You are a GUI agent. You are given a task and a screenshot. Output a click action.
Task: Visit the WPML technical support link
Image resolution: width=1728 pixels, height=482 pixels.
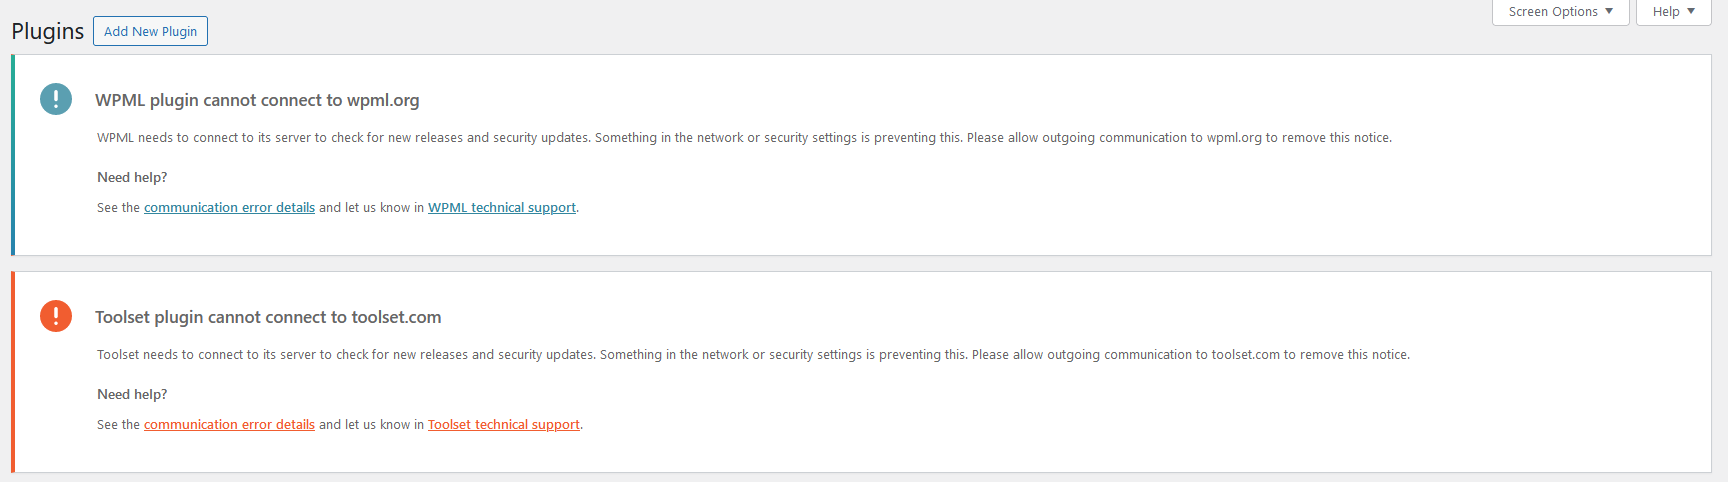[x=502, y=208]
